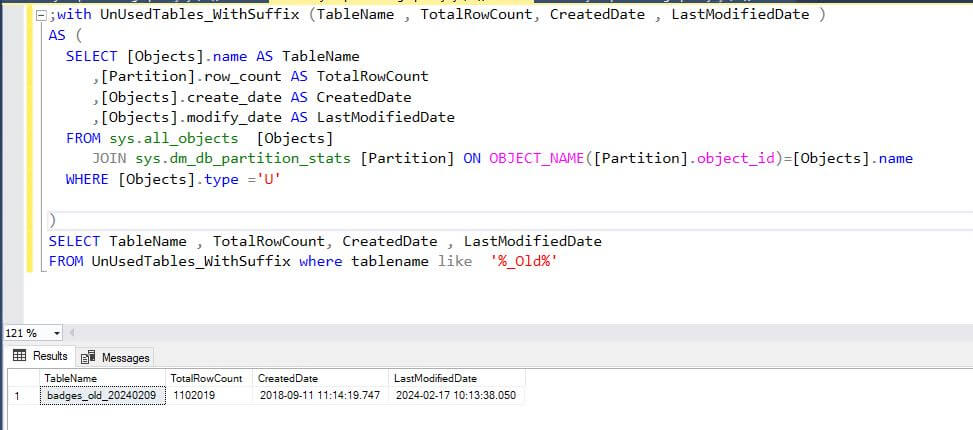The image size is (973, 430).
Task: Click create_date in the query editor
Action: coord(235,97)
